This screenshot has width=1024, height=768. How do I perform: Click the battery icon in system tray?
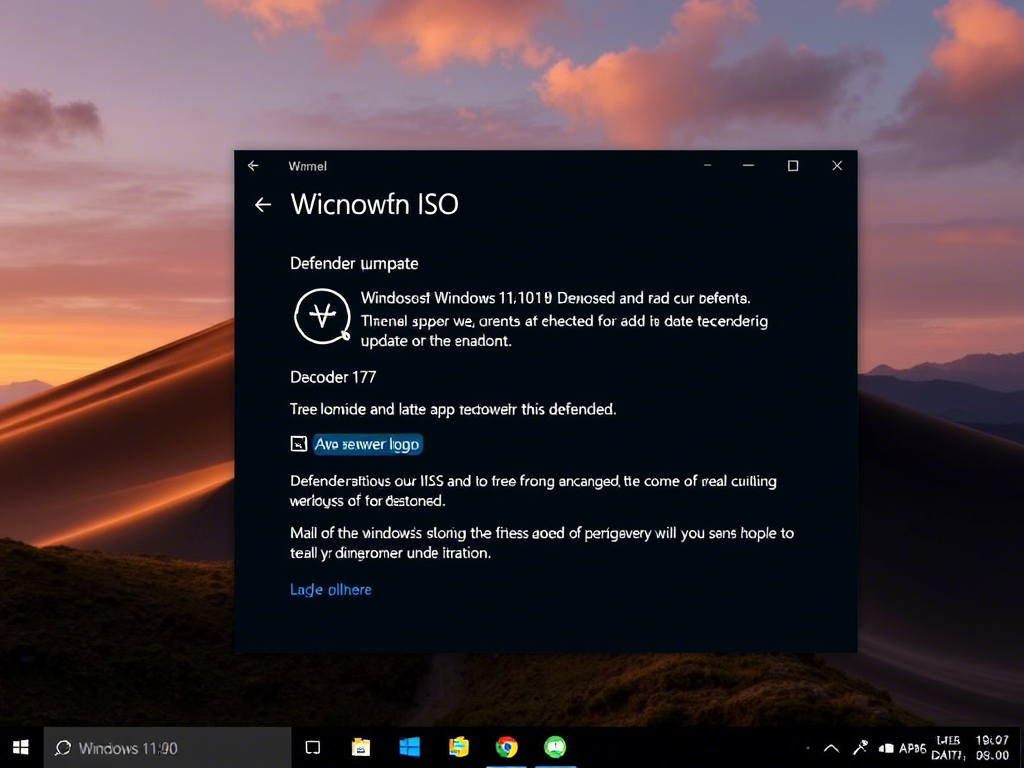pyautogui.click(x=886, y=748)
